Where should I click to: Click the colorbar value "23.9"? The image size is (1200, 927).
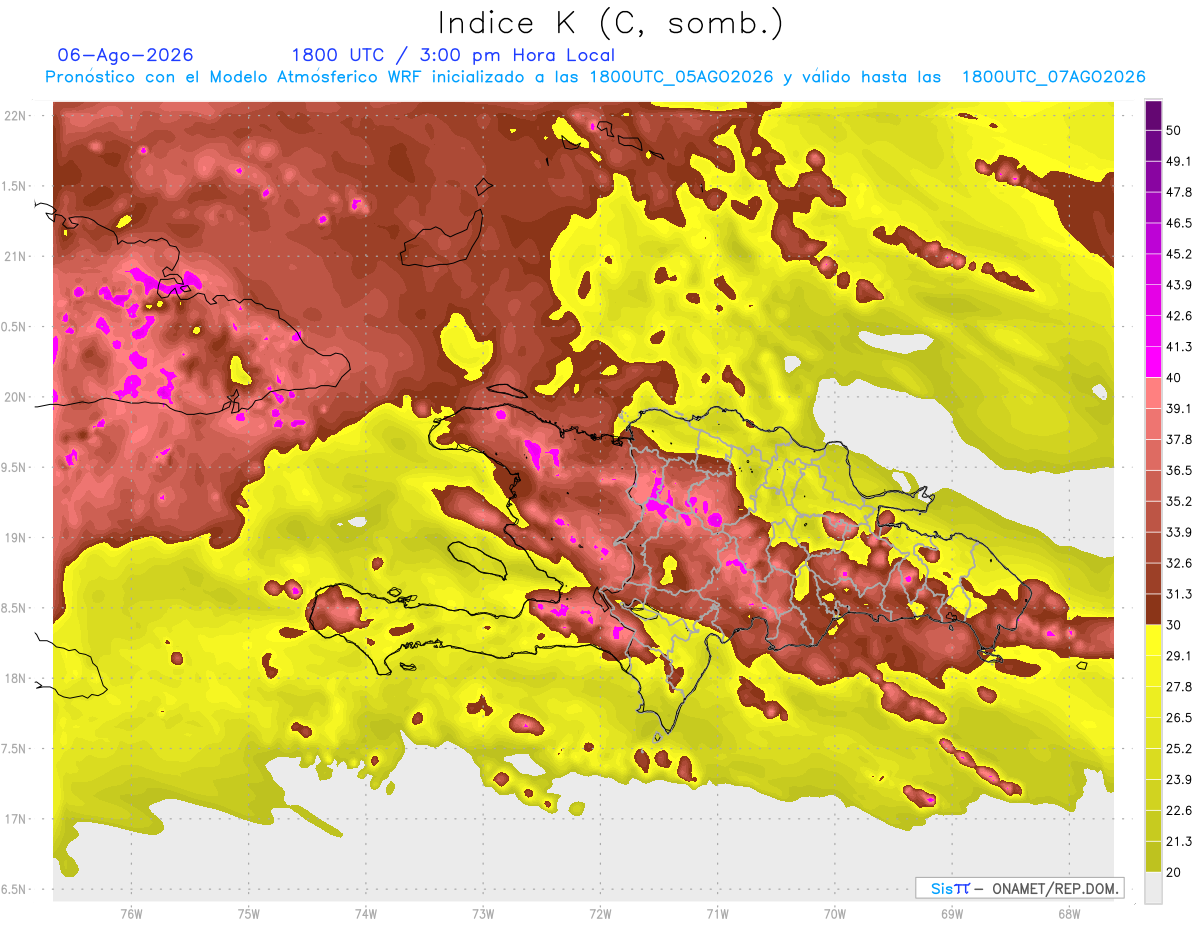1178,780
